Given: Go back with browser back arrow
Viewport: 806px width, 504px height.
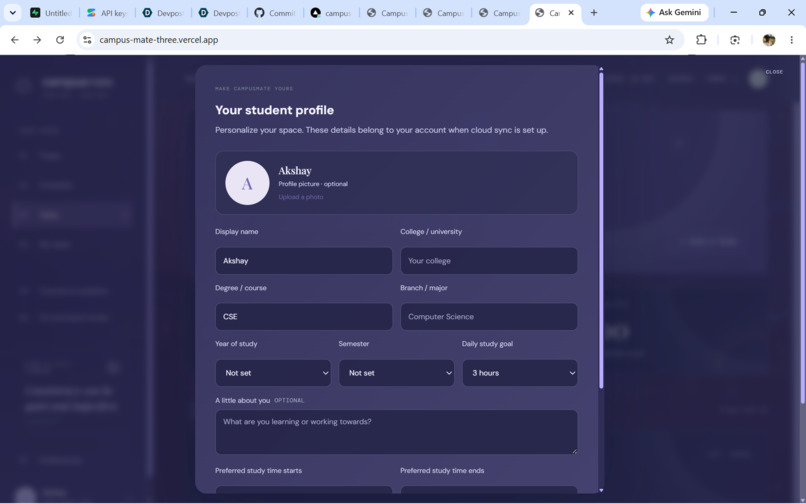Looking at the screenshot, I should point(15,40).
